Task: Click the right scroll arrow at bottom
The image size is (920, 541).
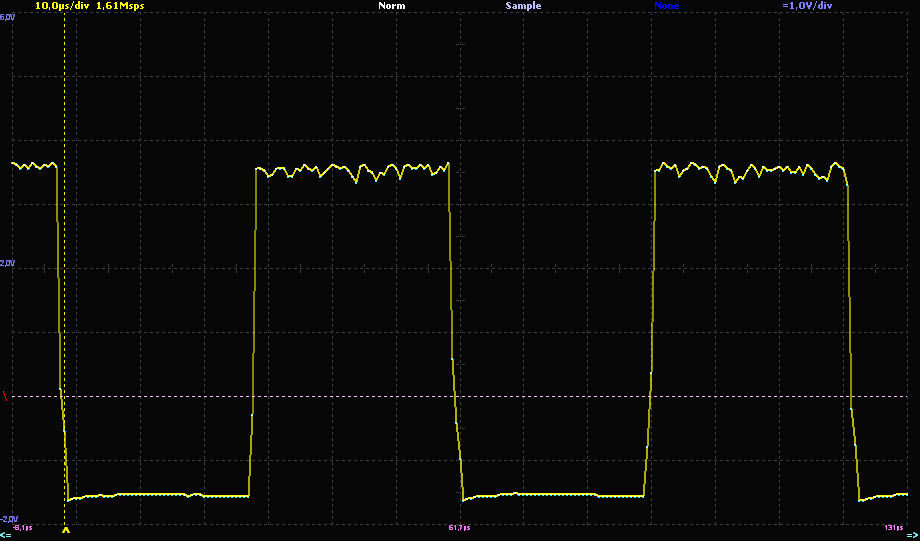Action: (x=912, y=536)
